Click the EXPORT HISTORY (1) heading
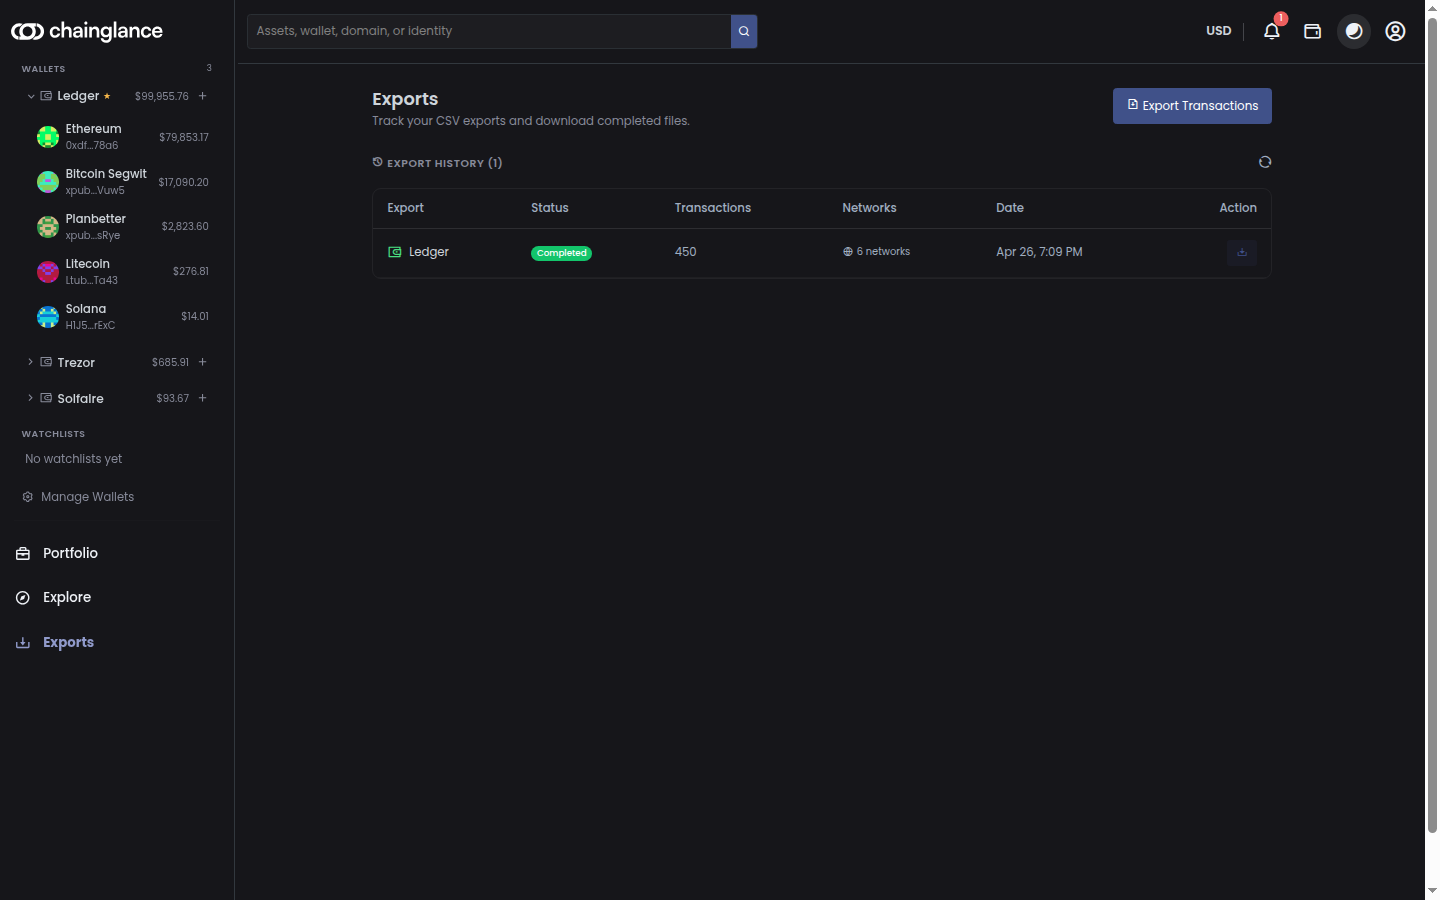Screen dimensions: 1440x900 [x=445, y=163]
